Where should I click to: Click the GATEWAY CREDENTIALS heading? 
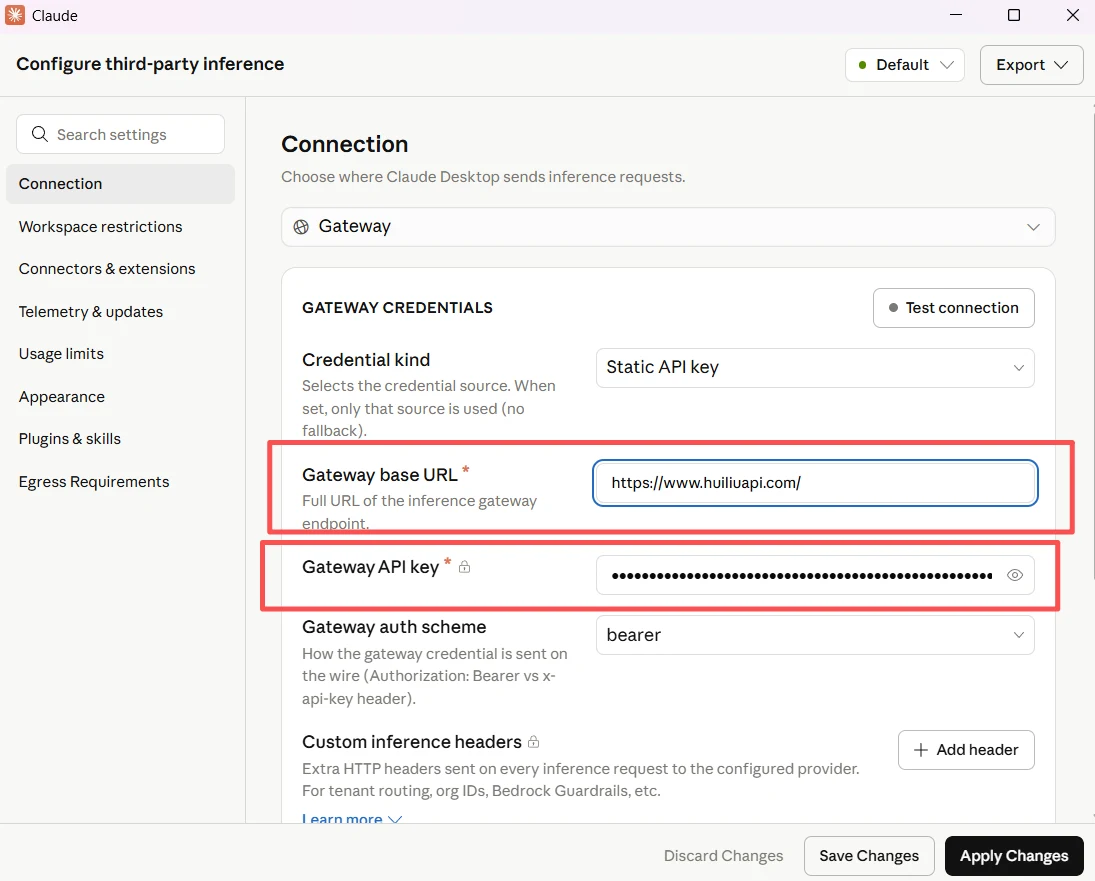point(397,308)
